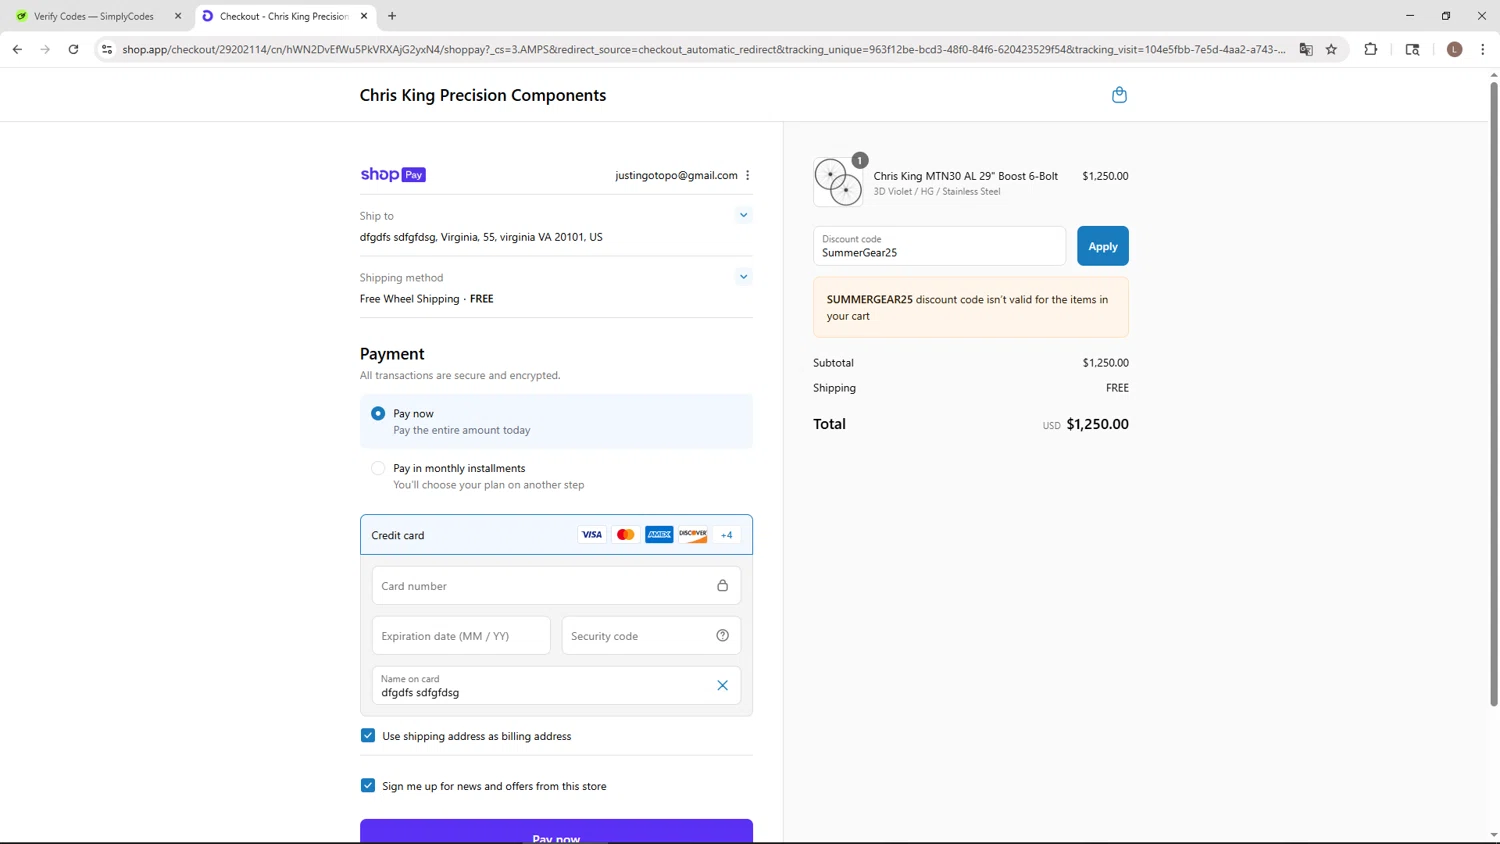Click the Free Wheel Shipping method text
The width and height of the screenshot is (1500, 844).
(x=427, y=299)
